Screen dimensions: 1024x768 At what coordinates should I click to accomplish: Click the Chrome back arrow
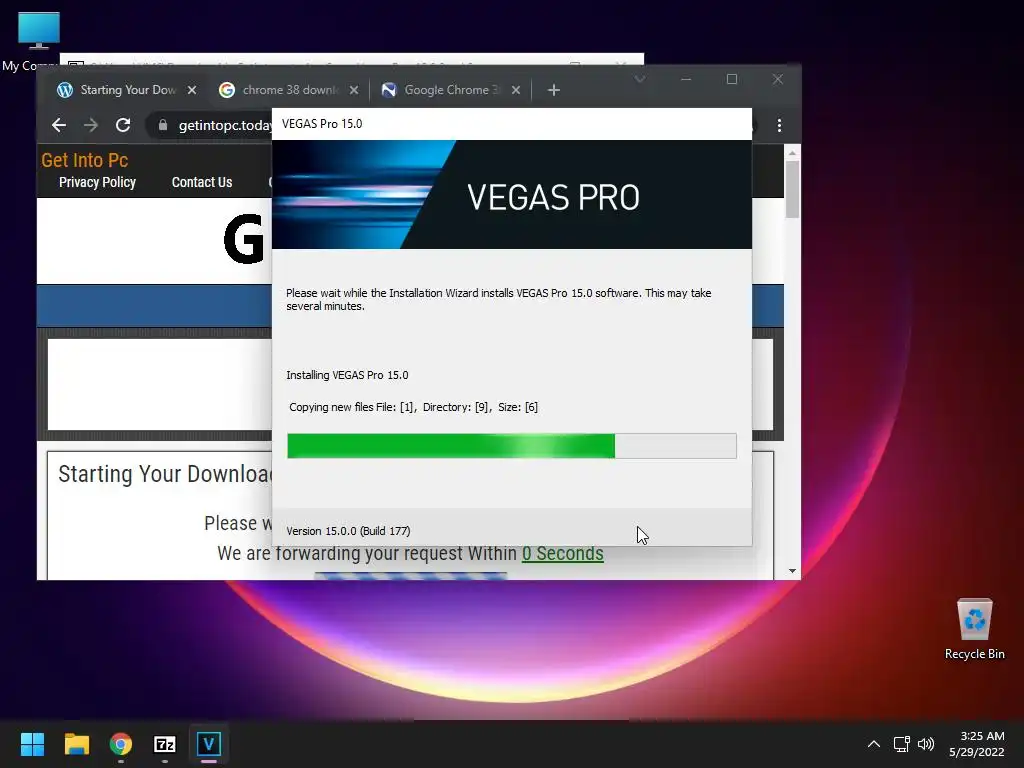click(59, 125)
